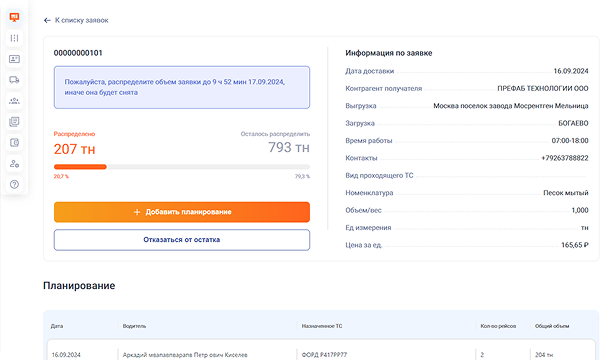Click working hours '07:00-18:00'

coord(570,141)
